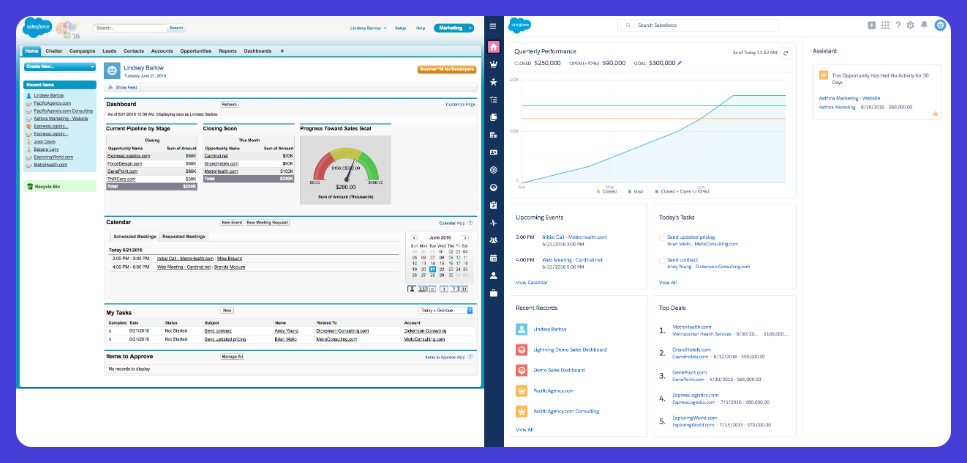The height and width of the screenshot is (463, 967).
Task: Select the Scheduled Meetings tab
Action: pos(133,236)
